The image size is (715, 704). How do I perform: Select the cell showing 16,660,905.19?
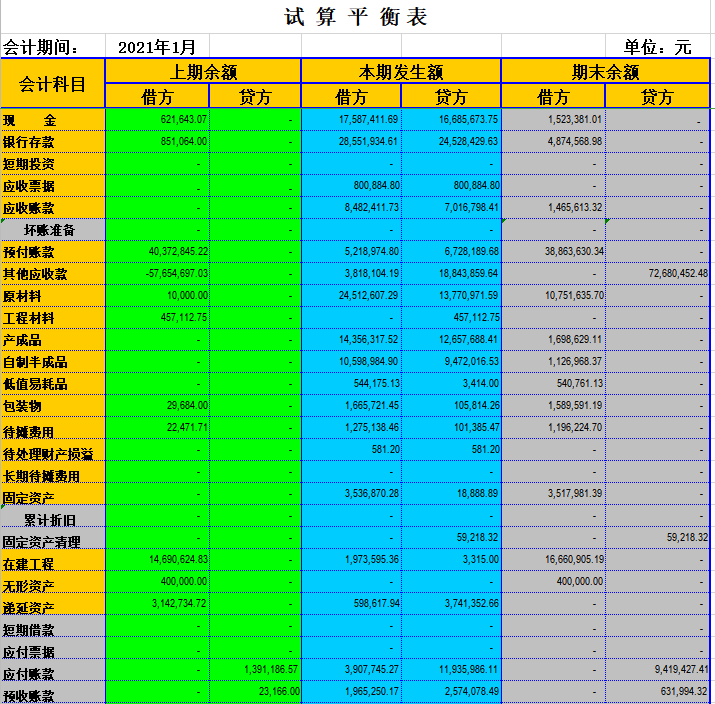(x=554, y=560)
